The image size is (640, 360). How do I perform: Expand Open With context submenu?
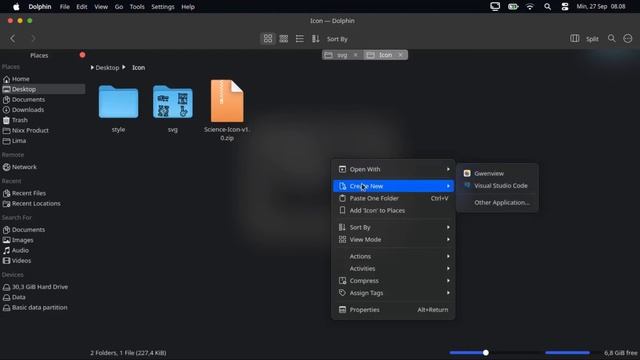(x=393, y=169)
